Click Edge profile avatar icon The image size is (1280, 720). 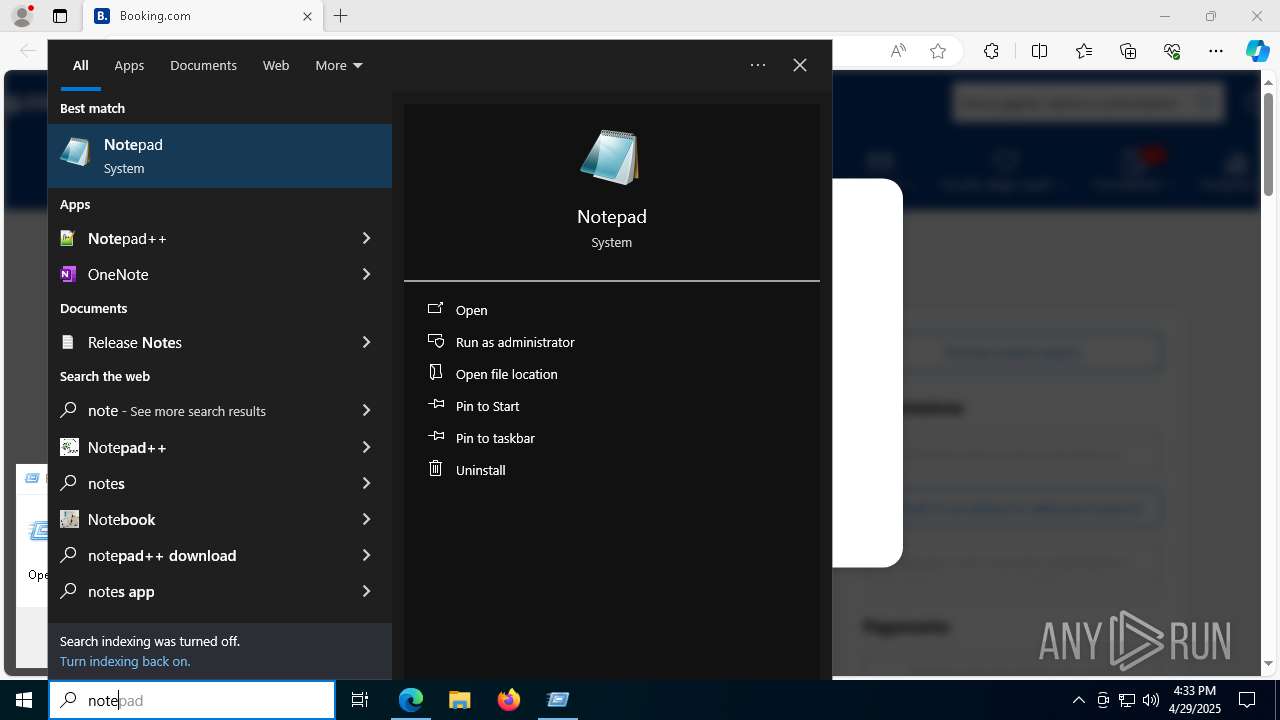point(22,16)
